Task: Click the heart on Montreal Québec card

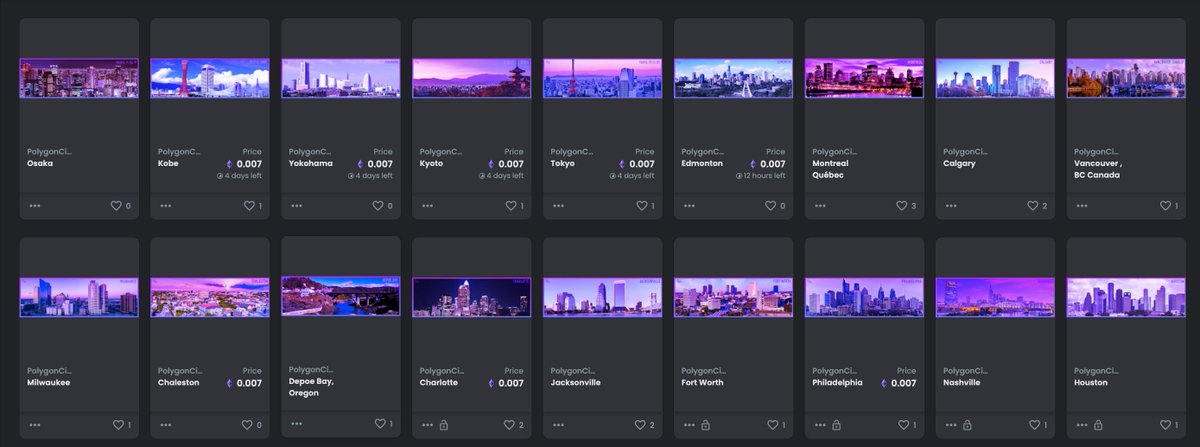Action: point(903,206)
